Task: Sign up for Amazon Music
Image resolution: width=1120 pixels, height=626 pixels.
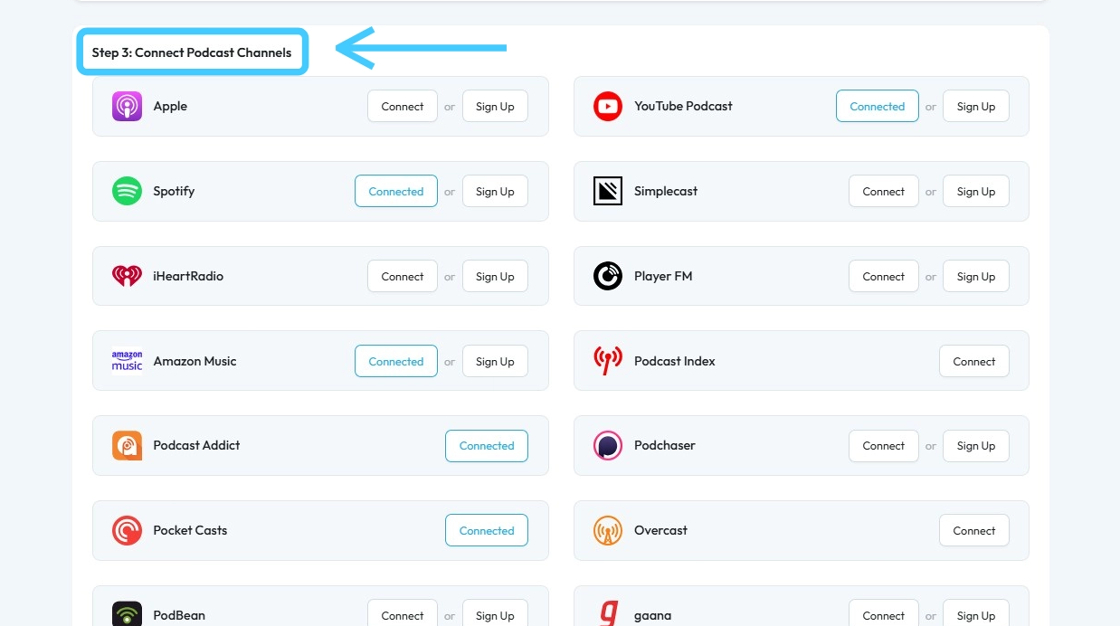Action: pyautogui.click(x=495, y=361)
